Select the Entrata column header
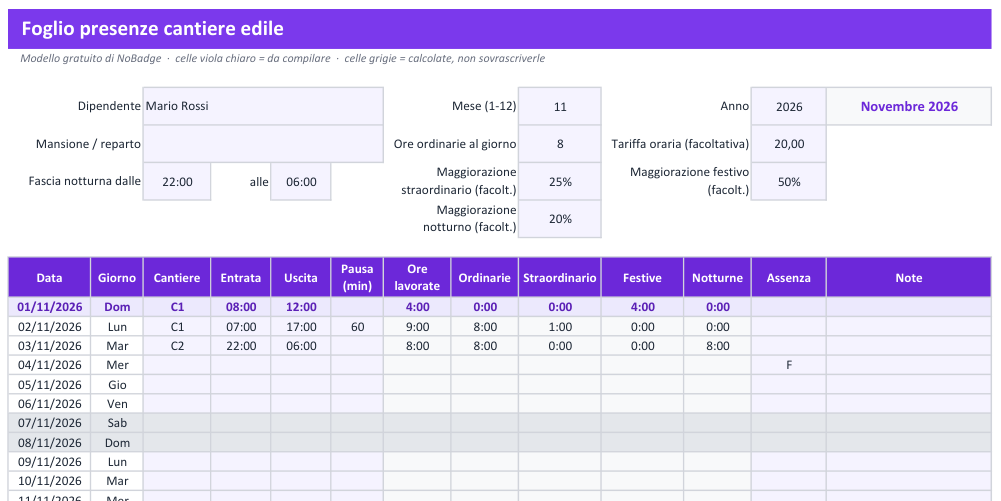 pos(241,278)
